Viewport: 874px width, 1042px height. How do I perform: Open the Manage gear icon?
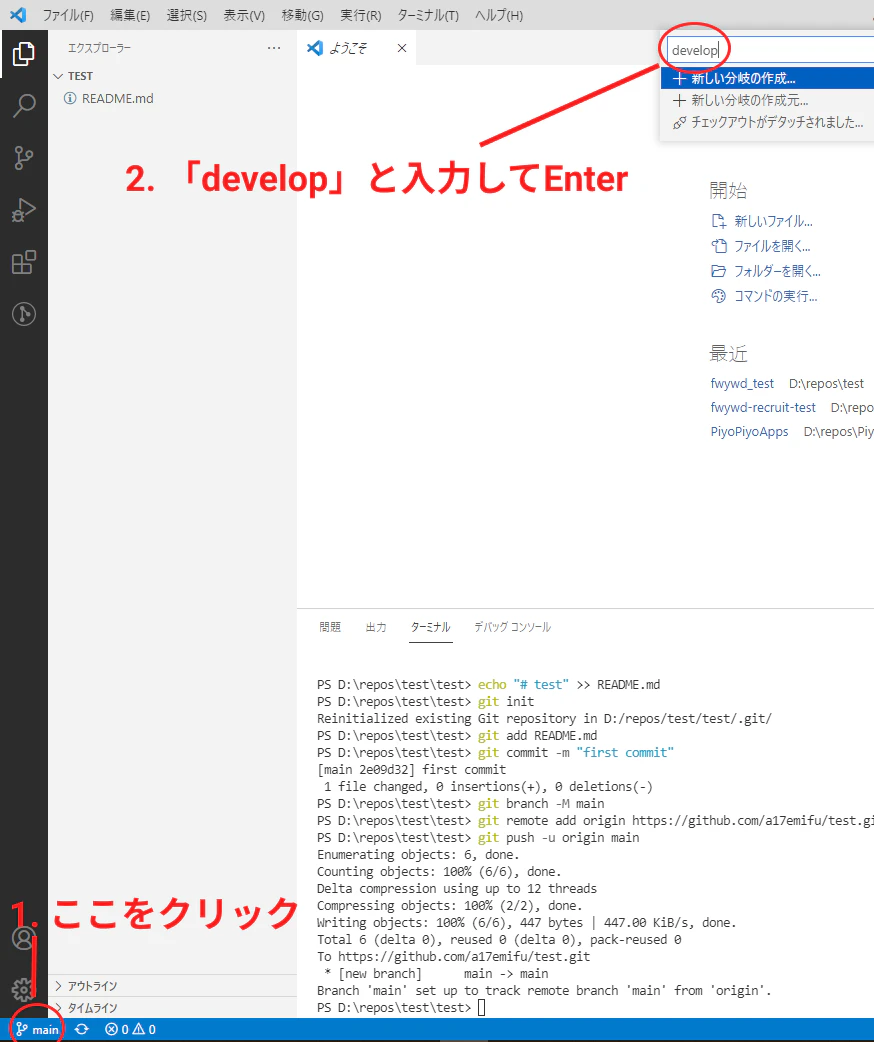pyautogui.click(x=24, y=990)
